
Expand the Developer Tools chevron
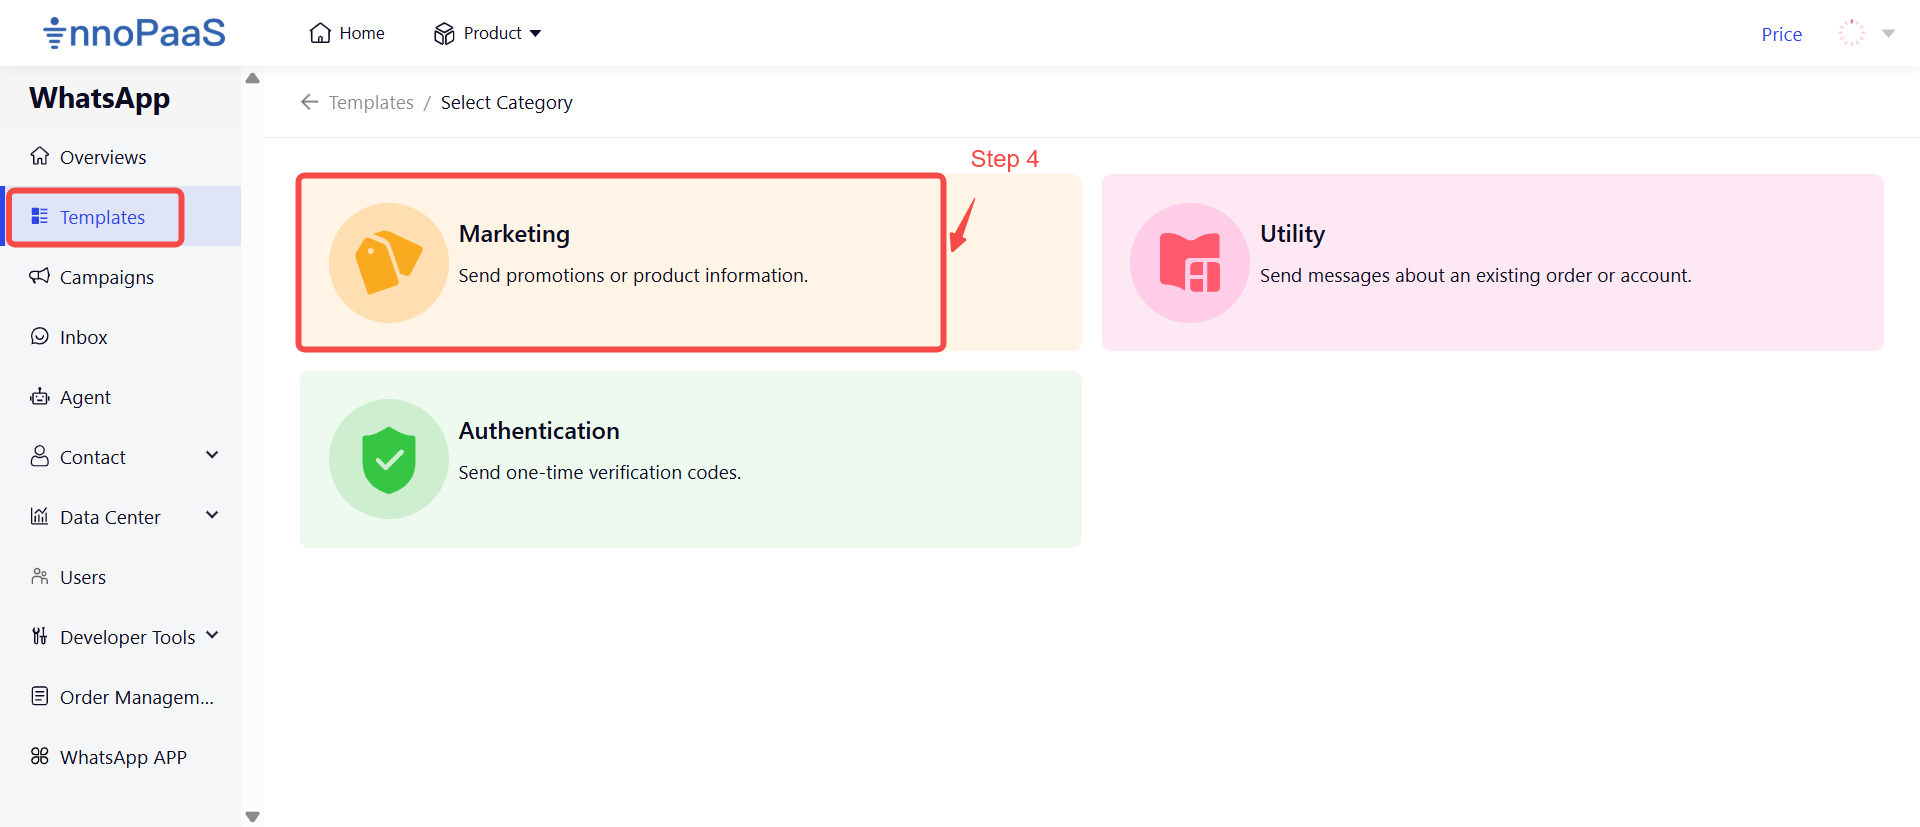(x=212, y=635)
